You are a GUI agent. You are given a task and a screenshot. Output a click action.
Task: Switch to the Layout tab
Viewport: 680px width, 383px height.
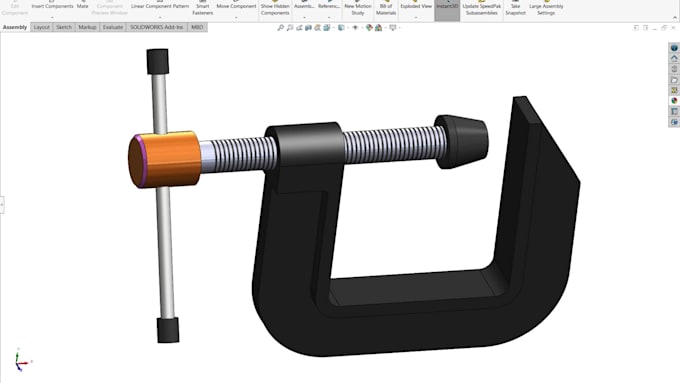tap(42, 27)
